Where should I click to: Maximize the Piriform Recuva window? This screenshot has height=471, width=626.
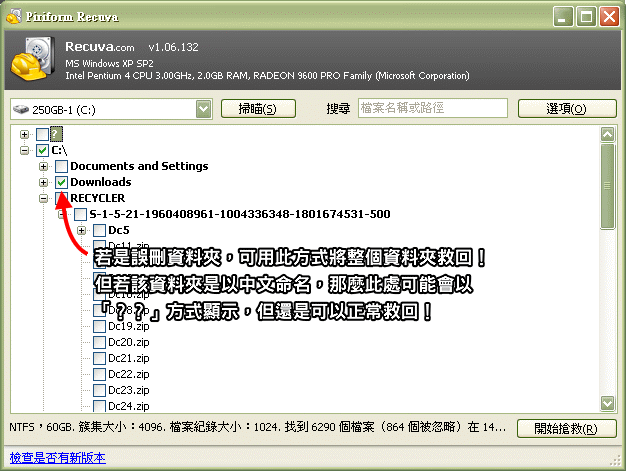point(586,17)
